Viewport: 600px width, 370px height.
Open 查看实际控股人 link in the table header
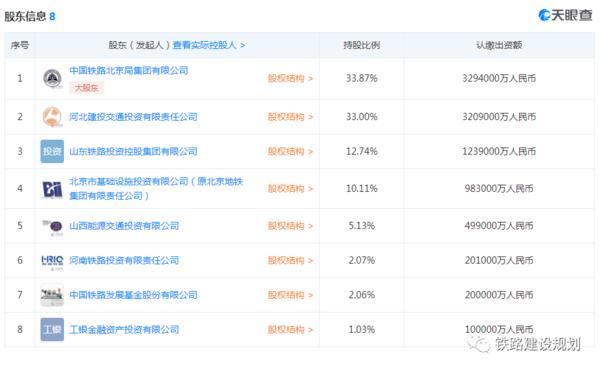coord(209,45)
